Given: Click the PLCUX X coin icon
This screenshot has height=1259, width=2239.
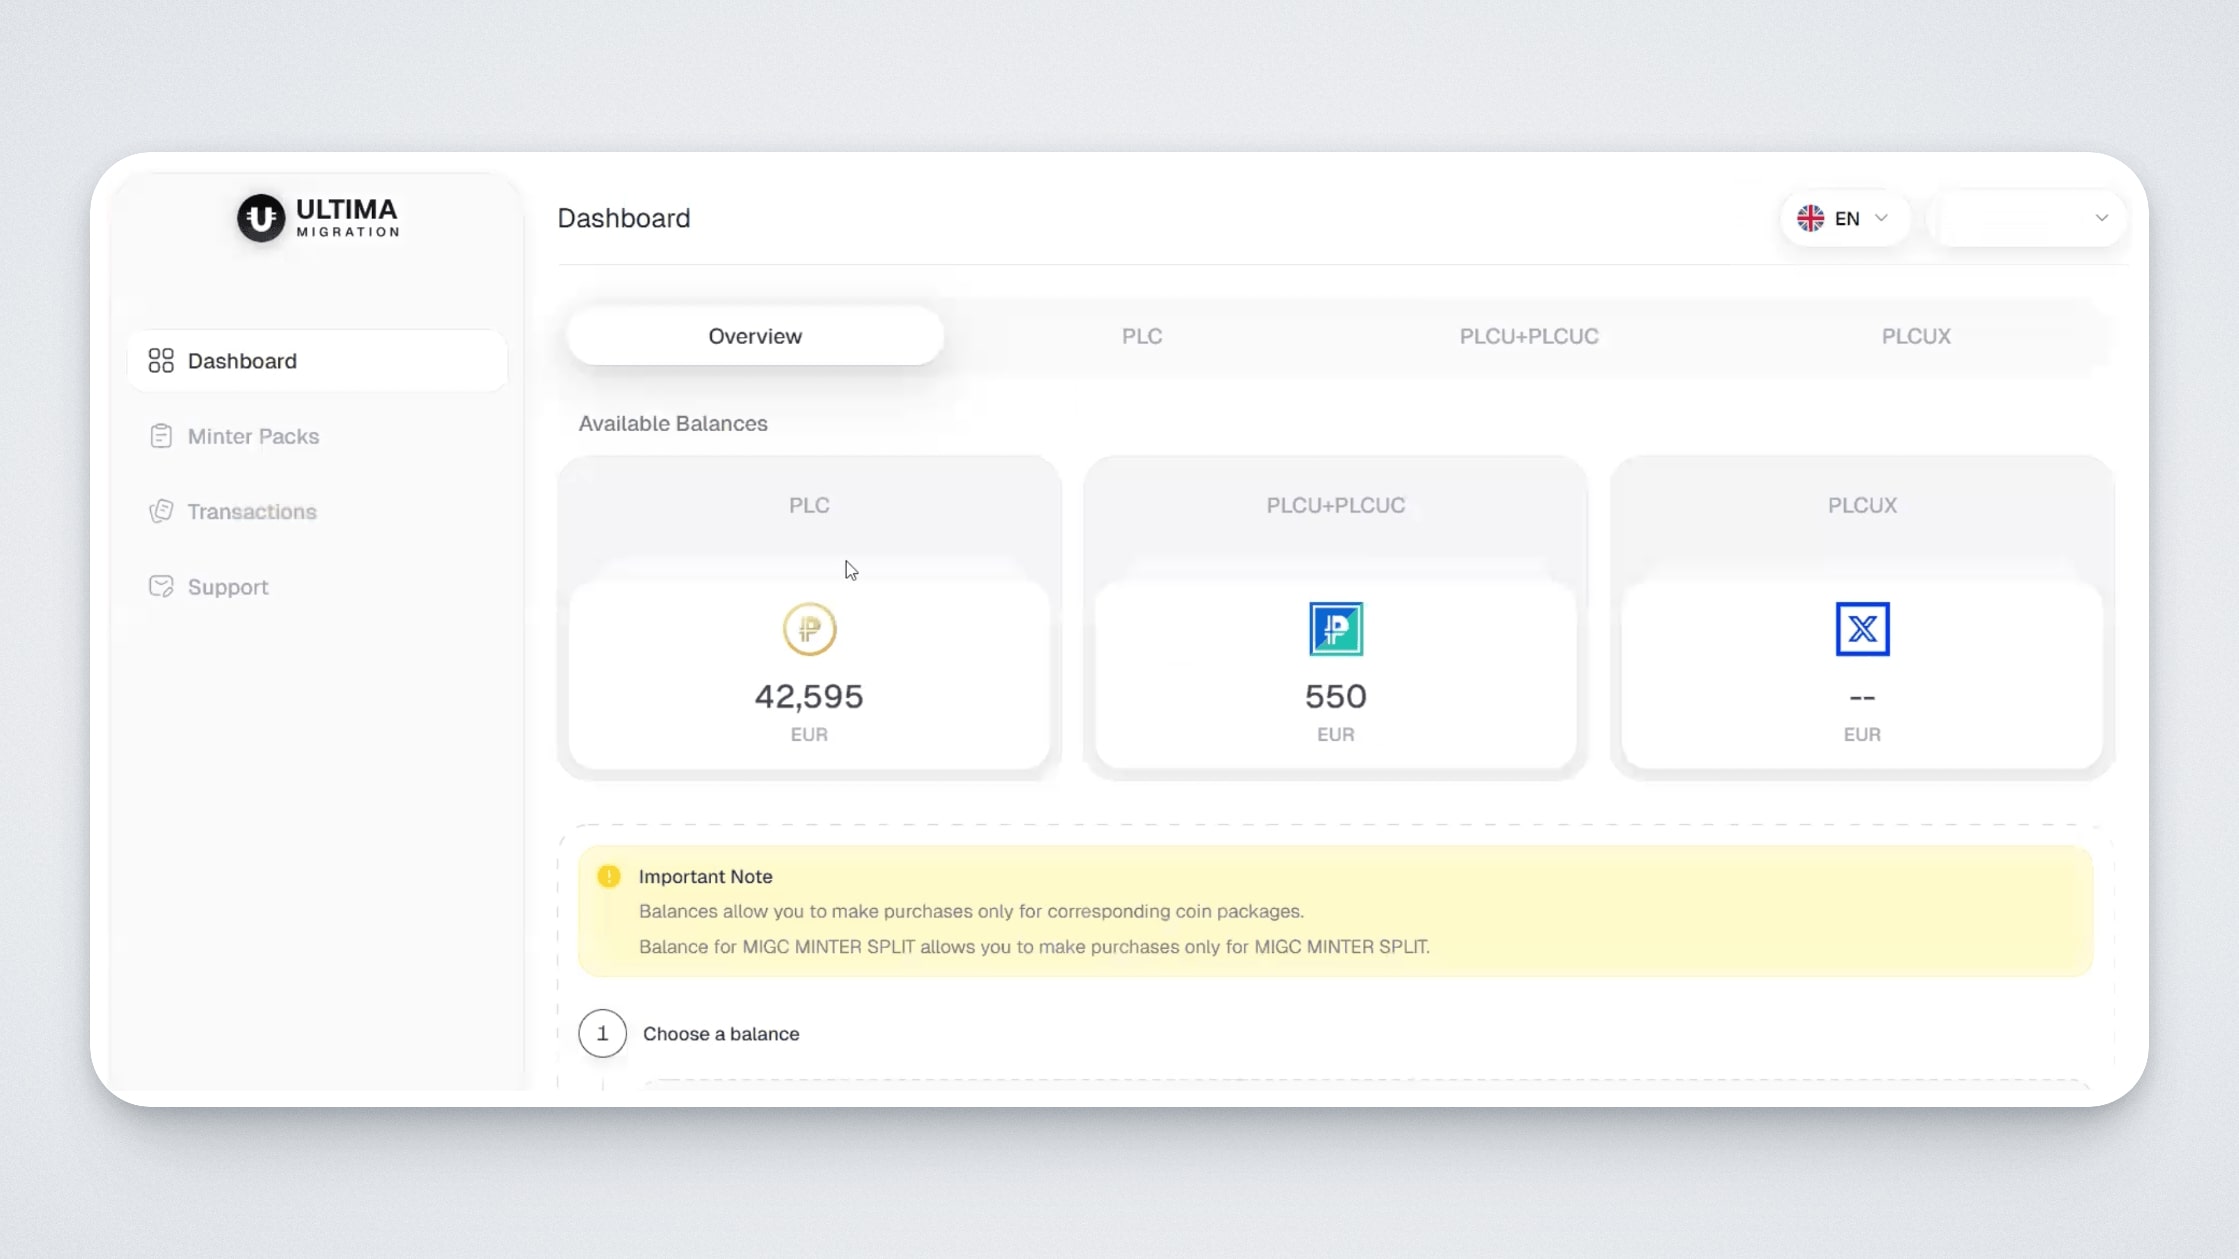Looking at the screenshot, I should pyautogui.click(x=1862, y=629).
